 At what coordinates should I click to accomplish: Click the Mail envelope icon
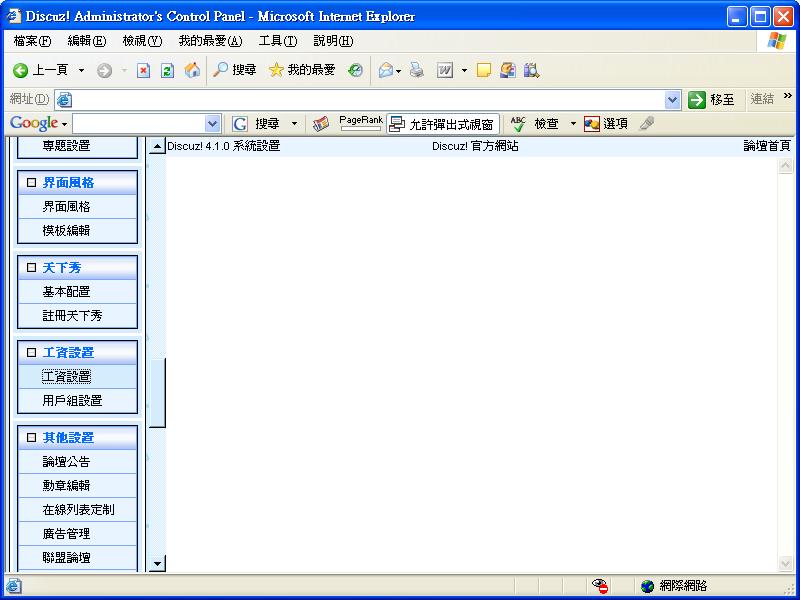(x=386, y=70)
